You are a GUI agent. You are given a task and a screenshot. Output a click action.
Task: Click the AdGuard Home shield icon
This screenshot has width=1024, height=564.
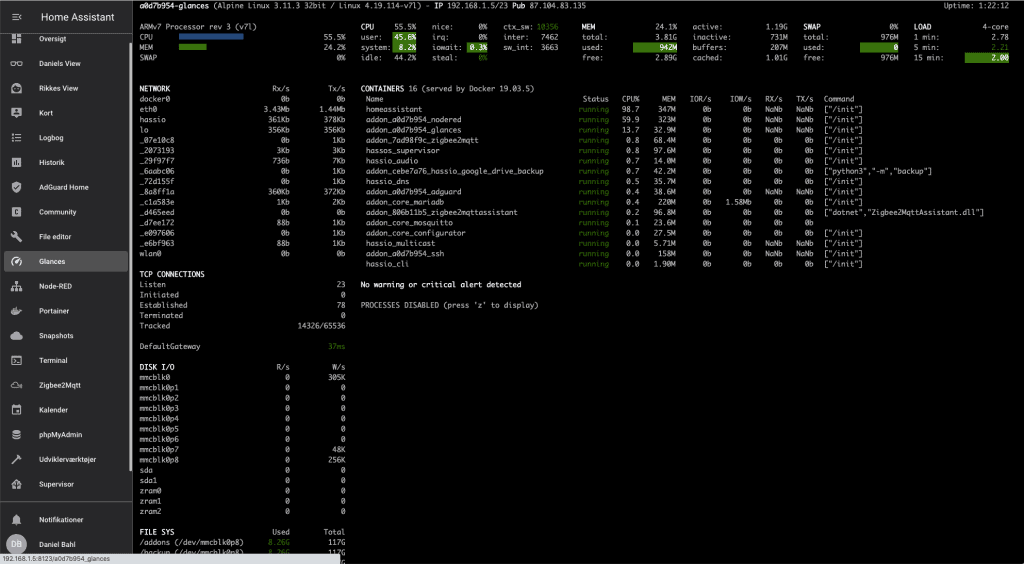(x=16, y=187)
